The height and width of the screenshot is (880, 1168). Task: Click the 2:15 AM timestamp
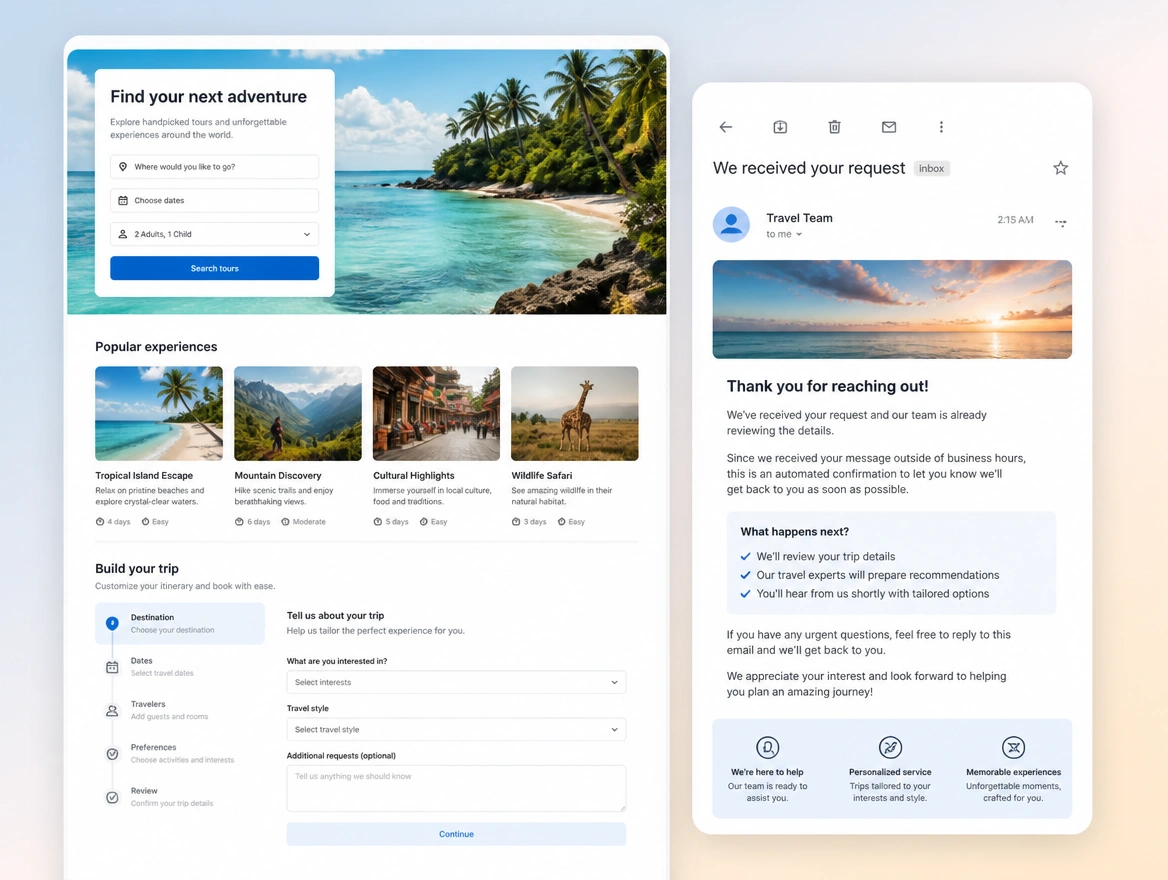coord(1015,220)
